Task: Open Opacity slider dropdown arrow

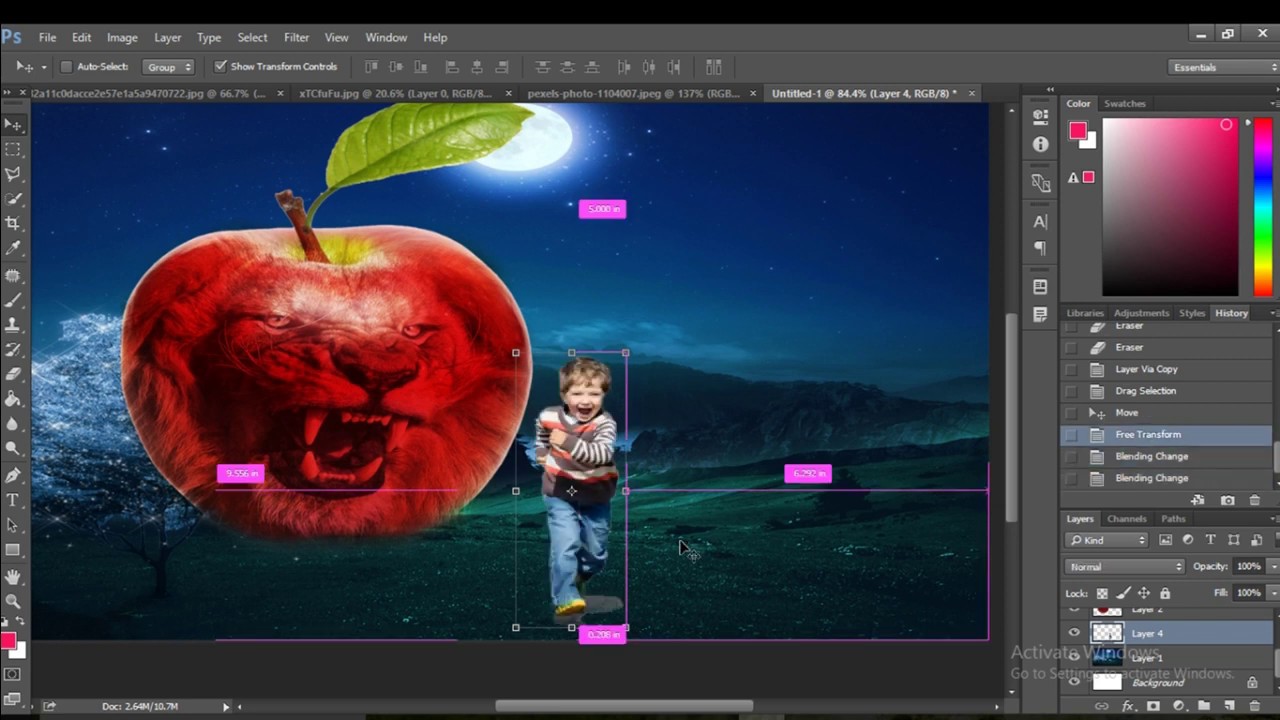Action: (x=1273, y=567)
